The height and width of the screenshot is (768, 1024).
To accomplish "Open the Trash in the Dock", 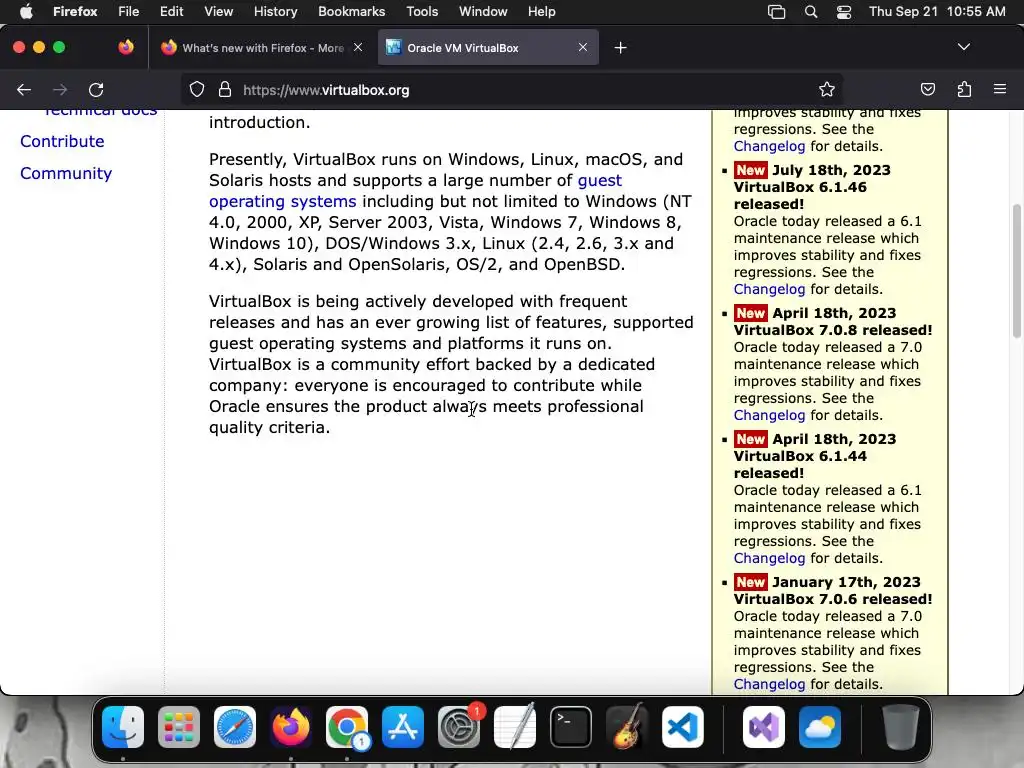I will 901,727.
